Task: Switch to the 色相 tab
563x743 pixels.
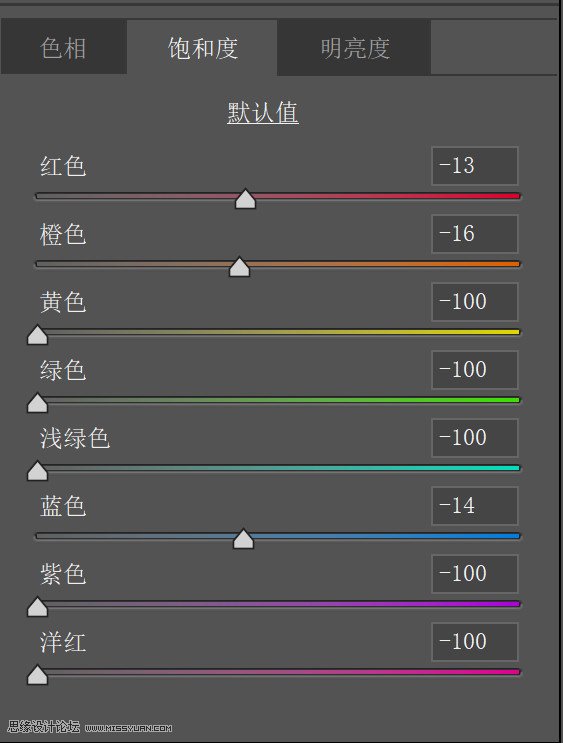Action: coord(64,46)
